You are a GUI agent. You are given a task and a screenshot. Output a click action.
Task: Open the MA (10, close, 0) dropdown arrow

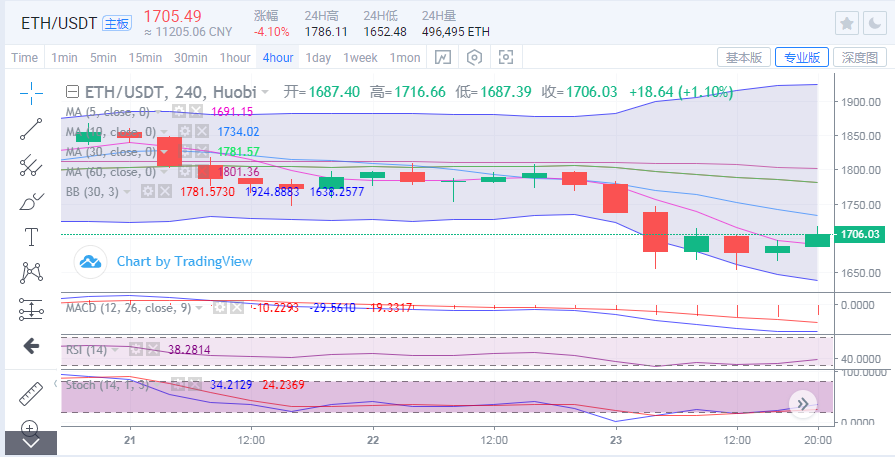click(164, 132)
